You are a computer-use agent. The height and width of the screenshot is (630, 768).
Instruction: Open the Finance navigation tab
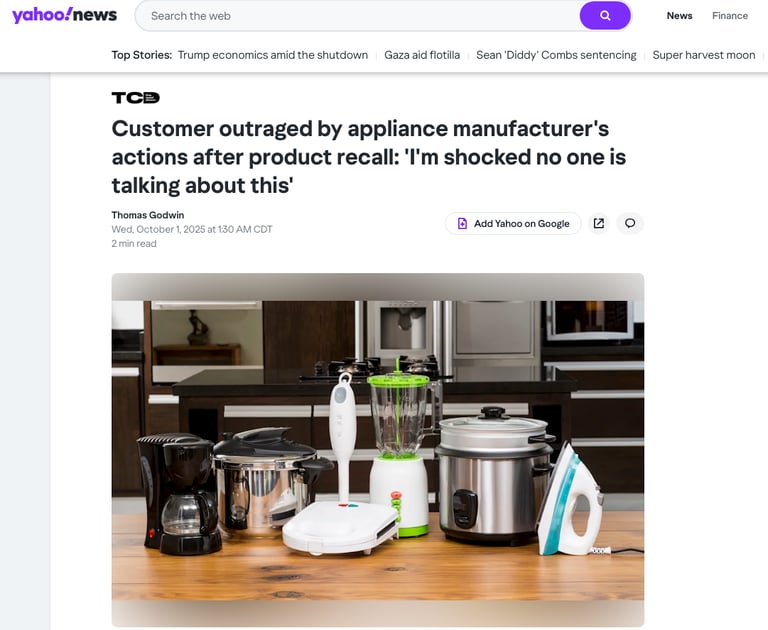730,16
